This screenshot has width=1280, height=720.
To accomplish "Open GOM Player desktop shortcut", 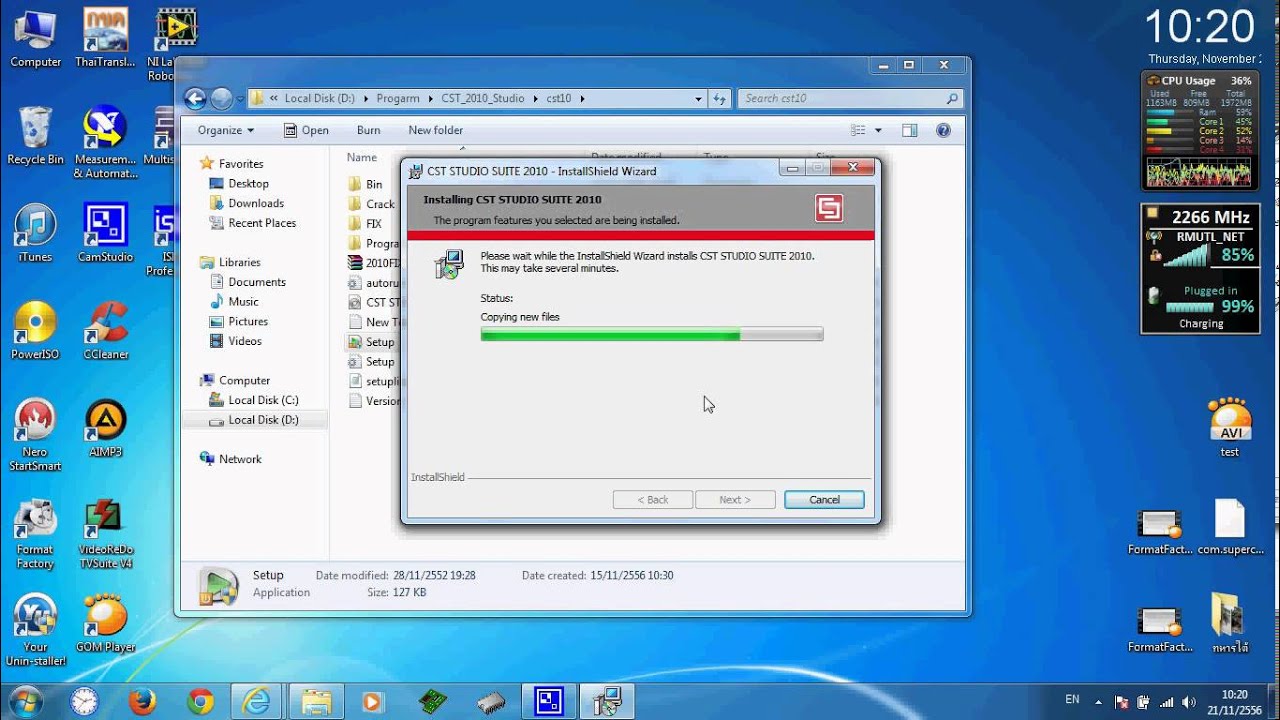I will tap(105, 623).
